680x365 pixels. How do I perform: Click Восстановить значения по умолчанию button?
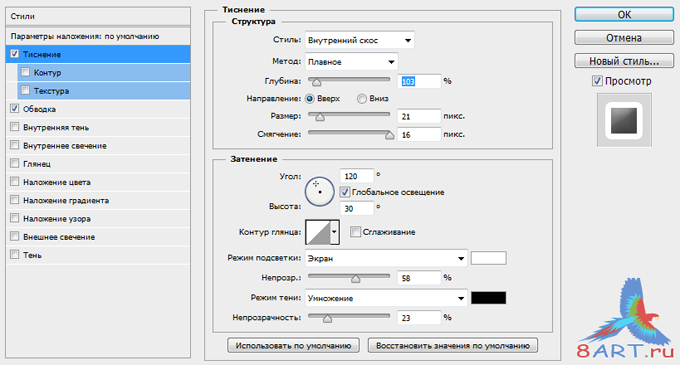click(x=453, y=345)
